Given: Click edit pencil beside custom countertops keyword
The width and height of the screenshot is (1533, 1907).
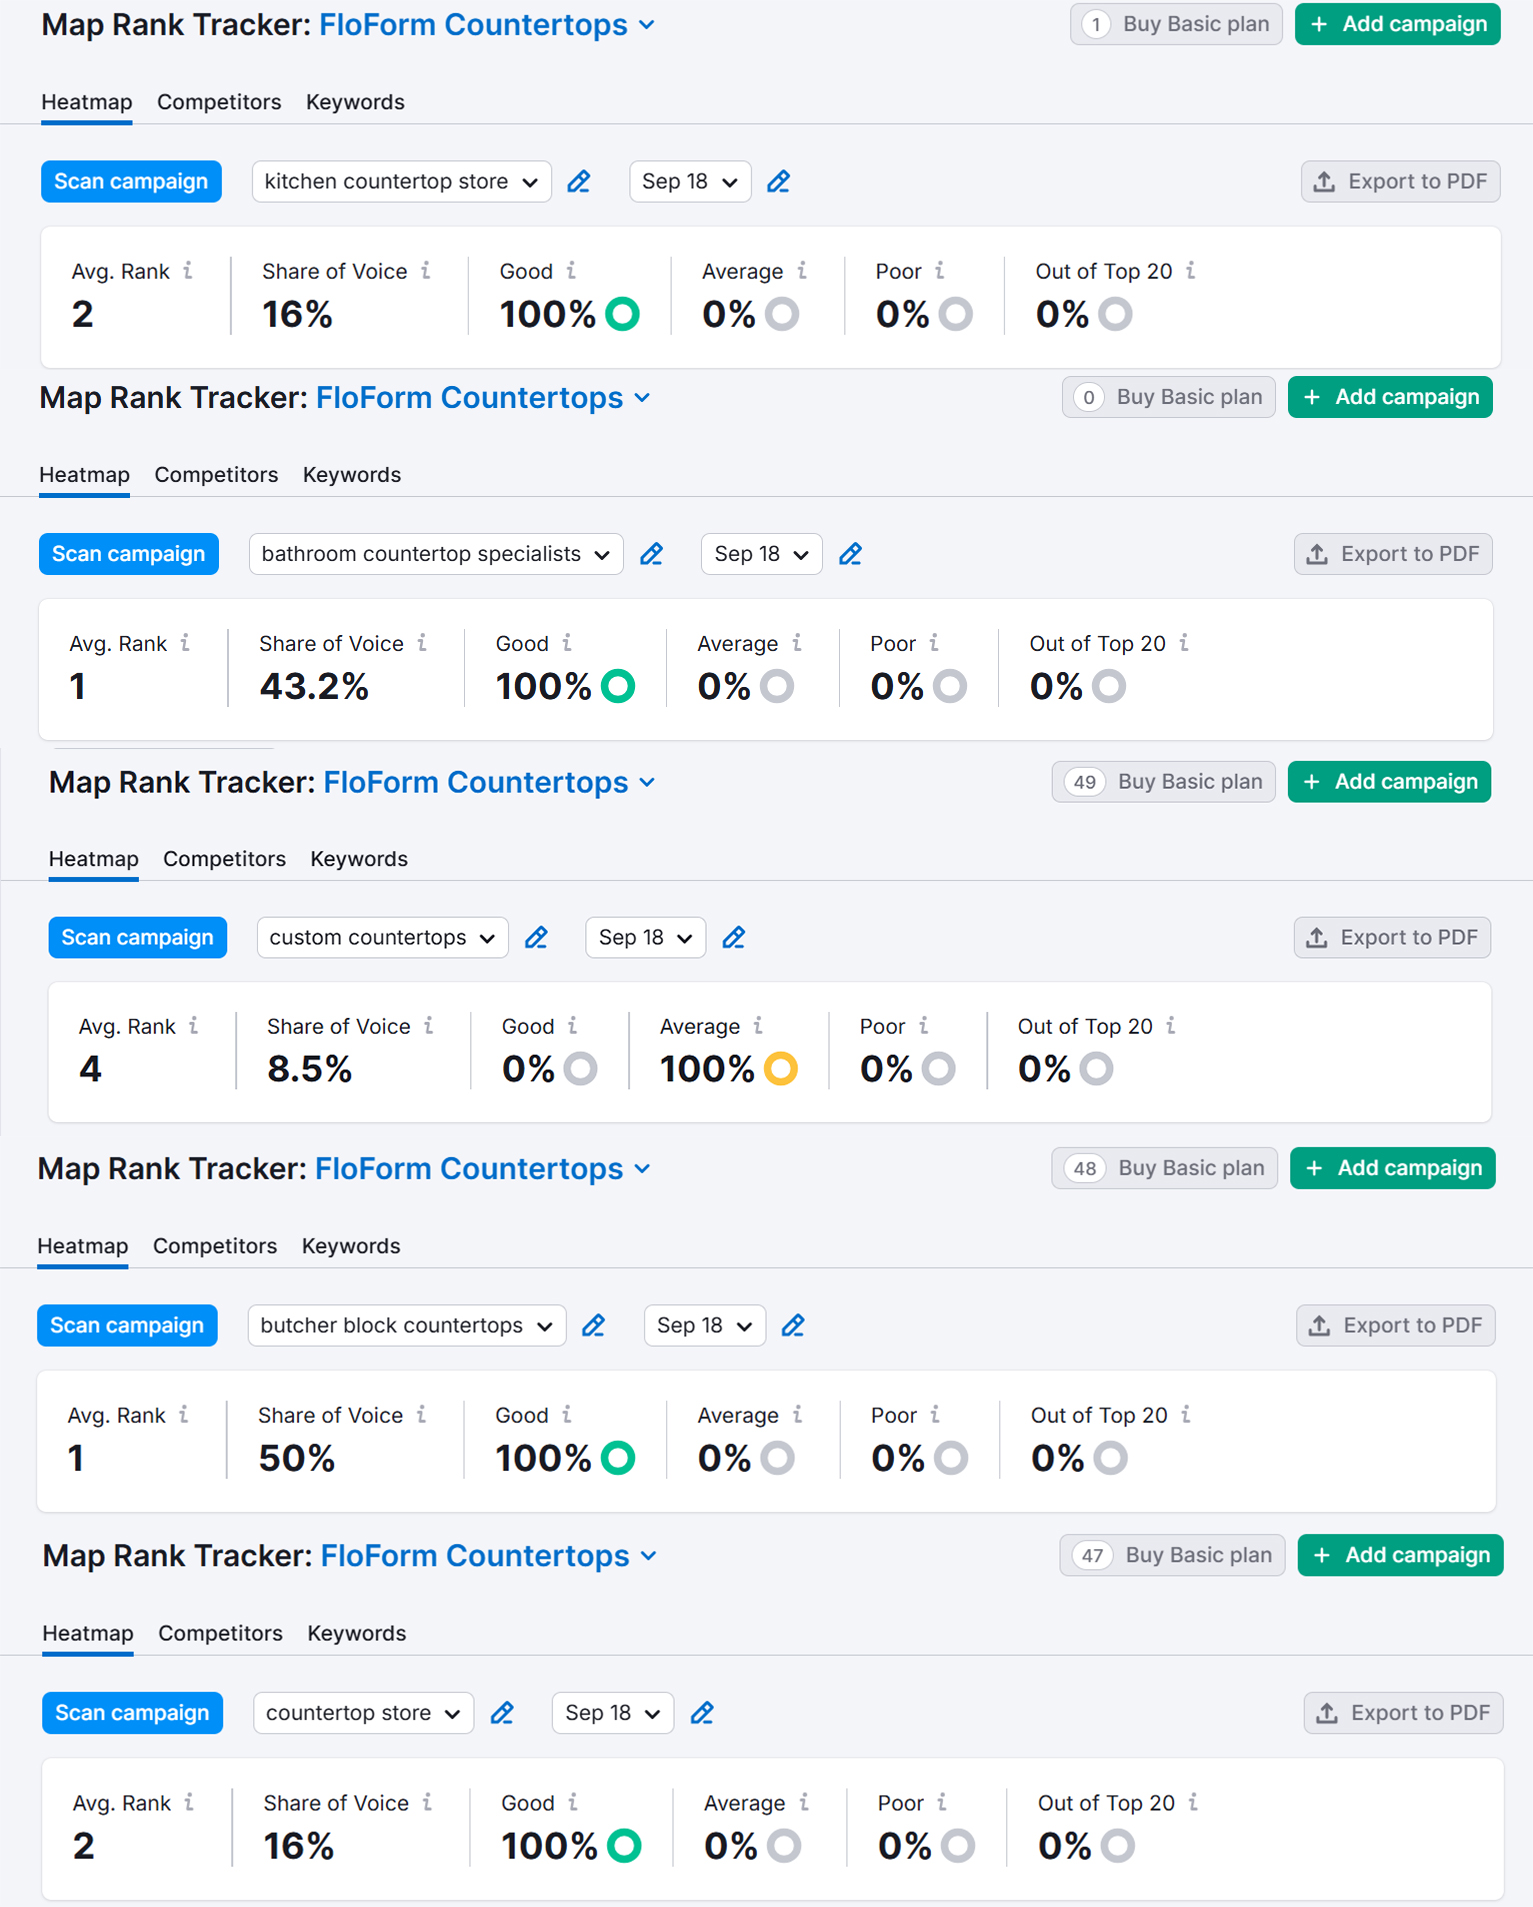Looking at the screenshot, I should point(537,938).
